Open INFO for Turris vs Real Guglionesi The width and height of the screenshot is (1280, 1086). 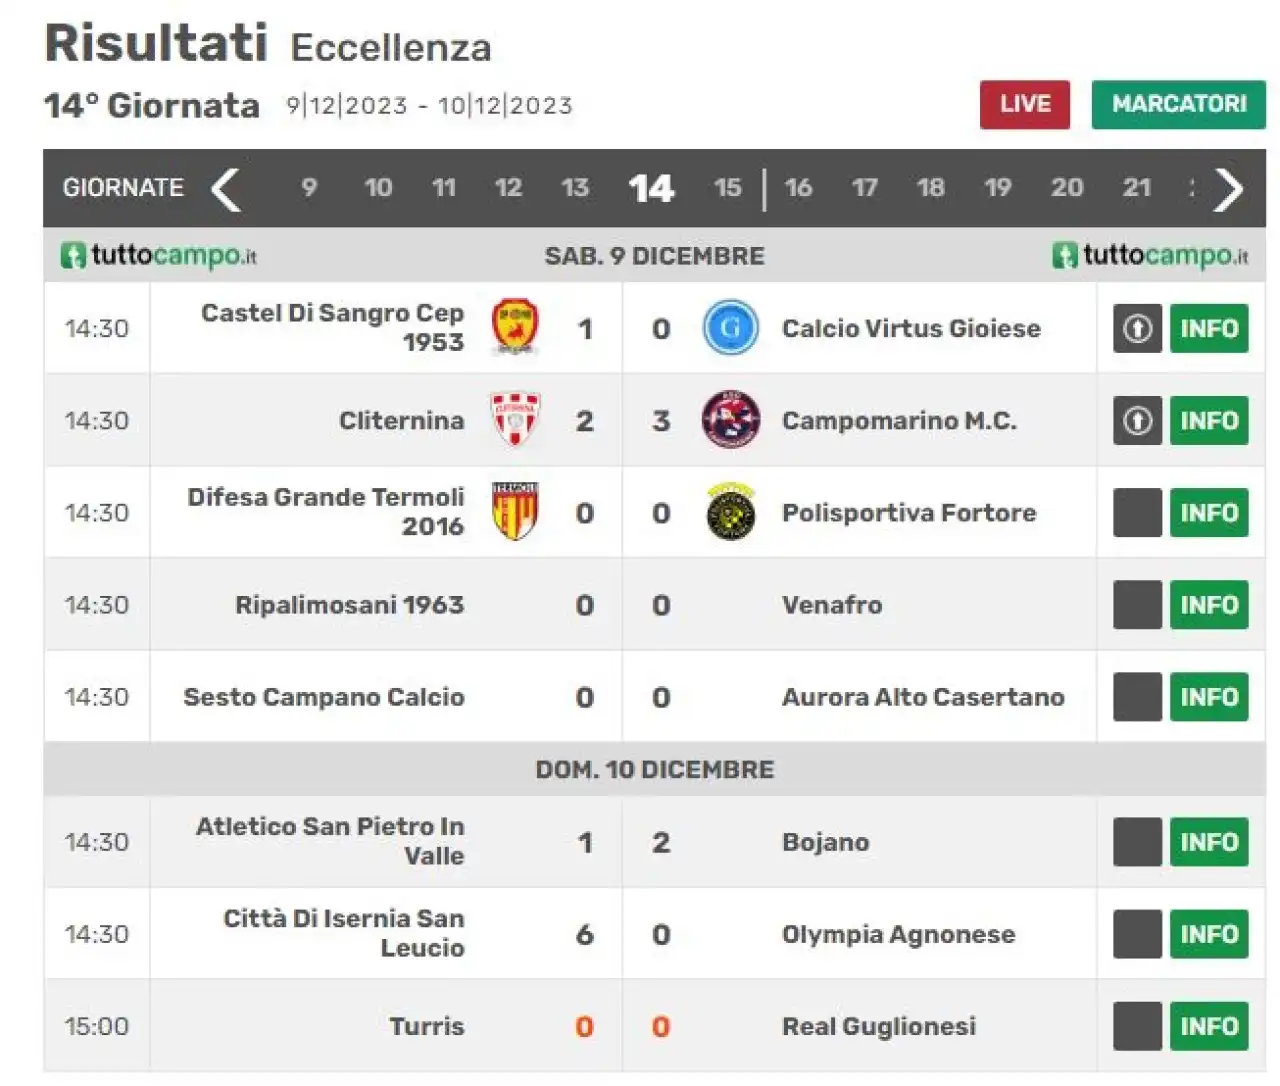tap(1209, 1026)
